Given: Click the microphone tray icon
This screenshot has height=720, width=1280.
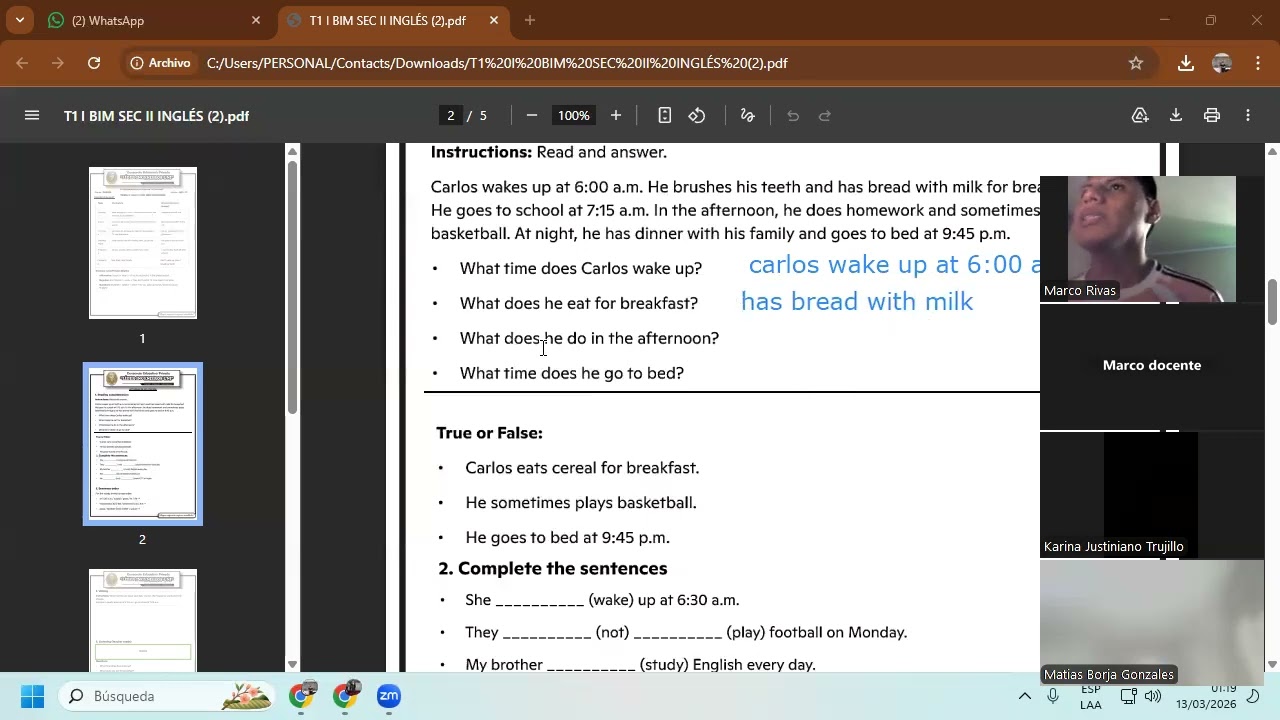Looking at the screenshot, I should [1053, 696].
